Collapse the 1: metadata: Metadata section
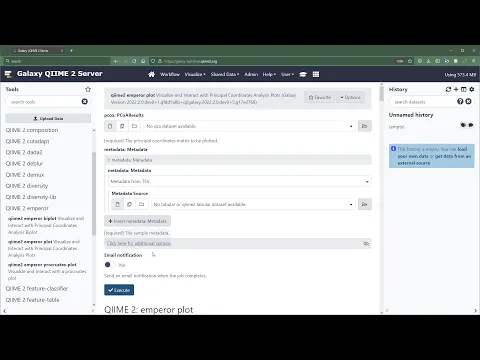 click(x=238, y=160)
